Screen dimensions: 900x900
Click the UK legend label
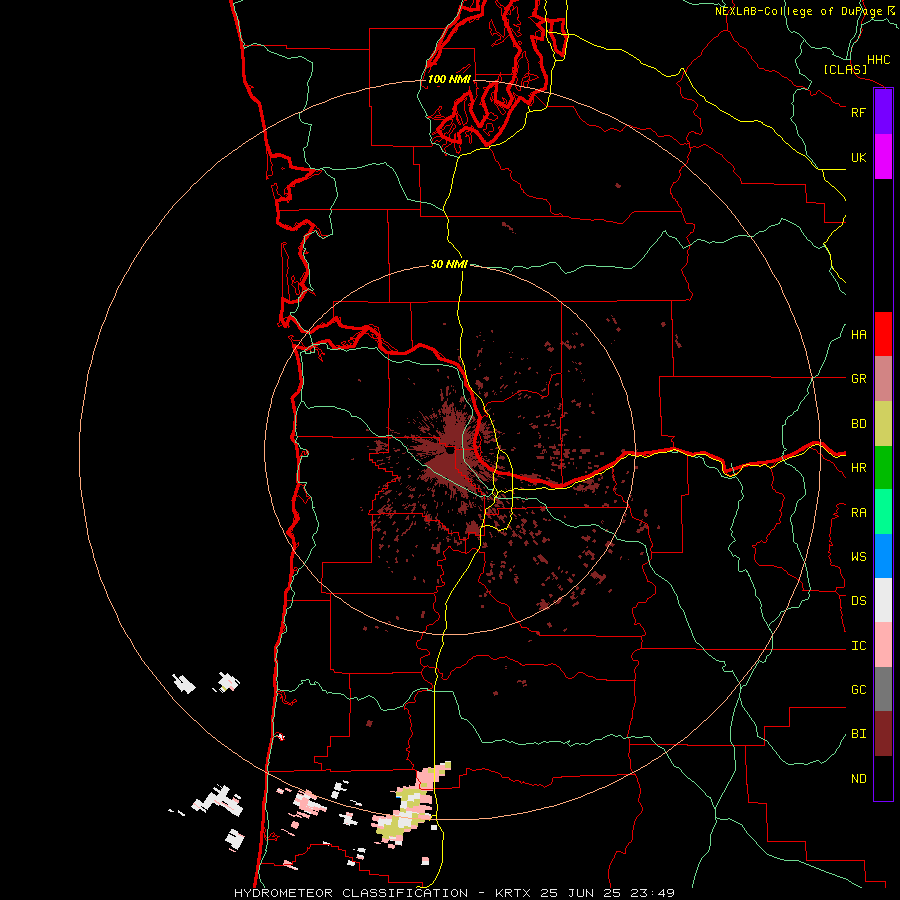858,157
